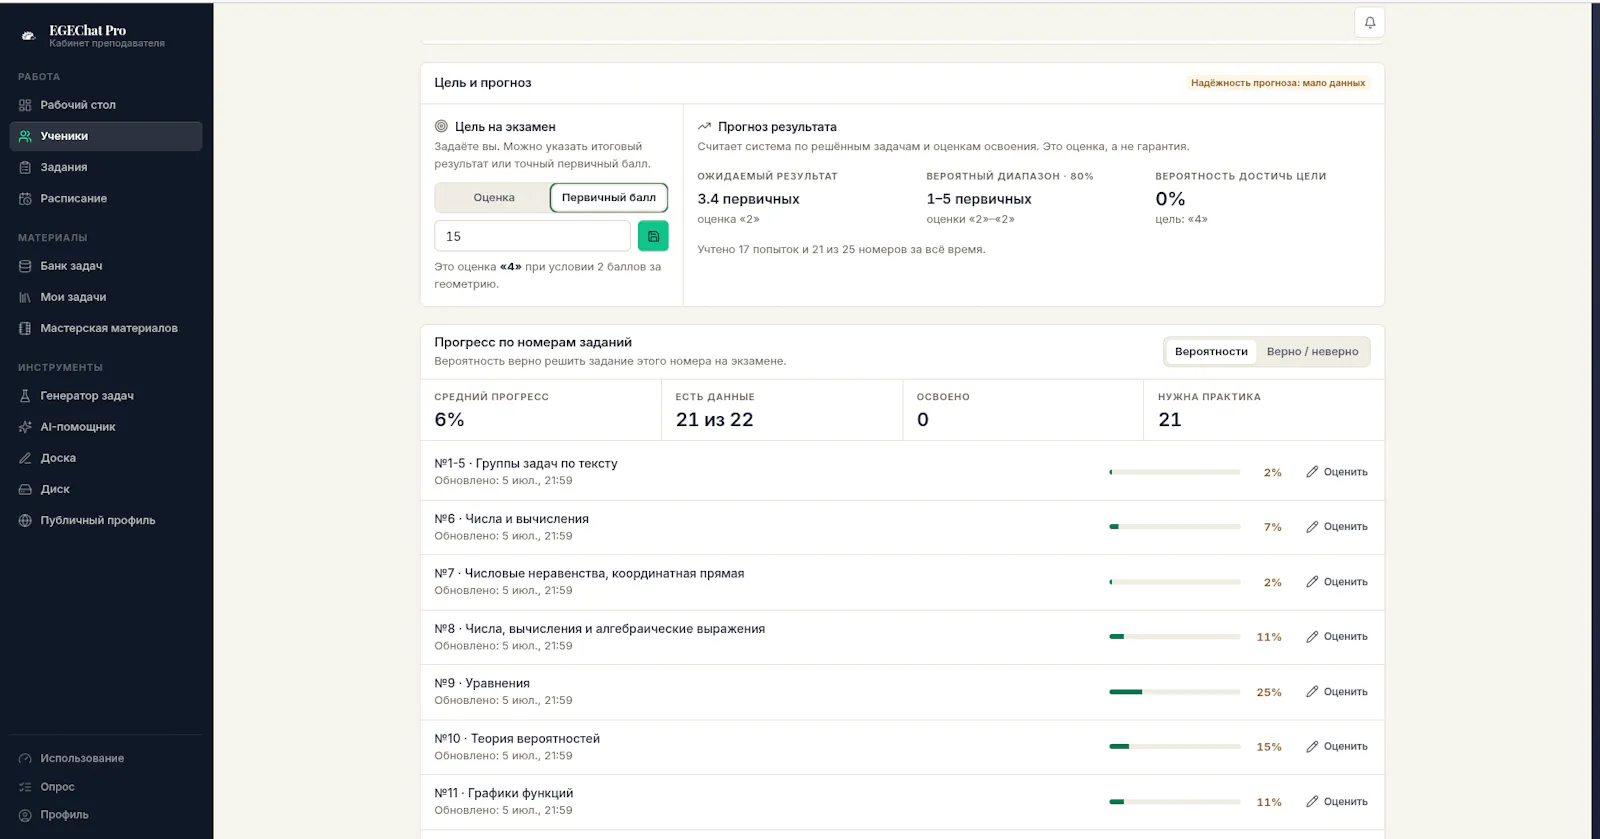Viewport: 1600px width, 839px height.
Task: Click the Цель и прогноз heading
Action: tap(483, 83)
